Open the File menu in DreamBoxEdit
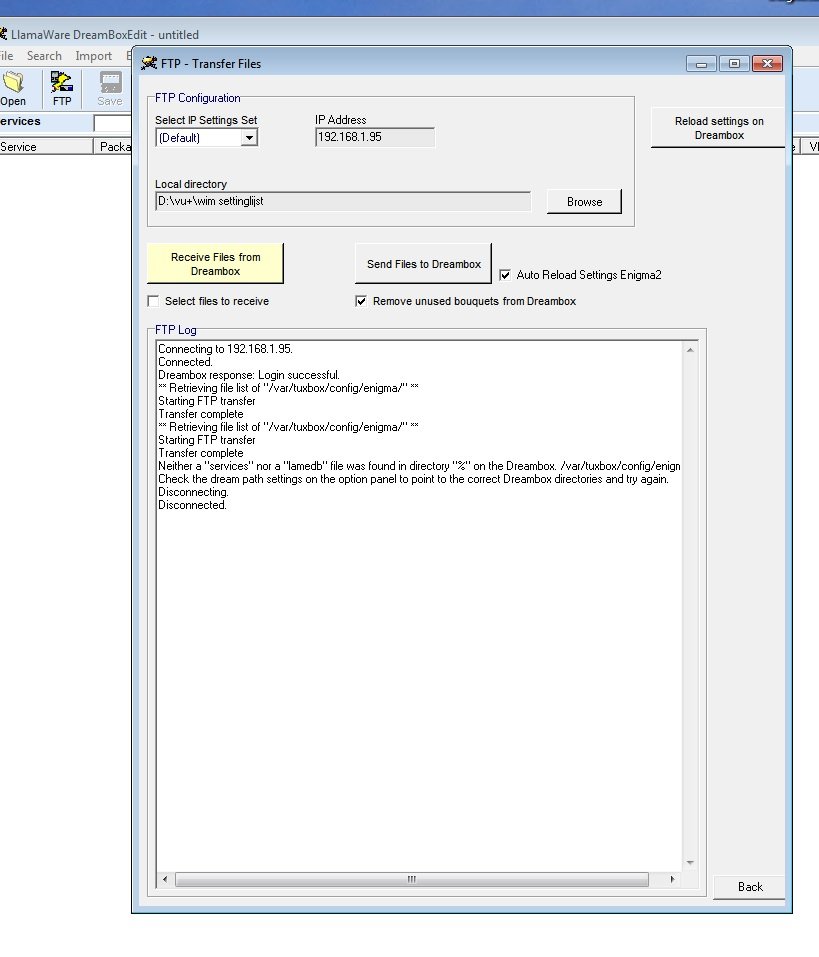 click(x=7, y=56)
